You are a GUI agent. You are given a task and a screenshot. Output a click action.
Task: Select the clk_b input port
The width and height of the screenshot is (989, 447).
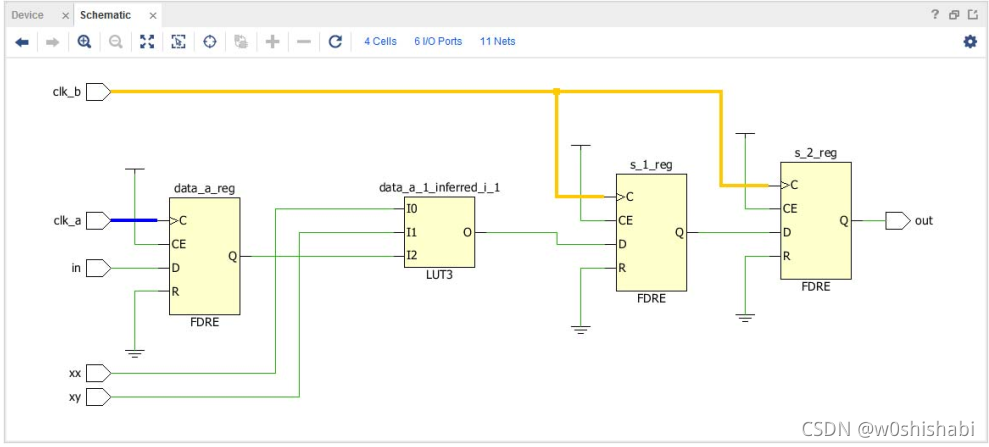click(98, 93)
